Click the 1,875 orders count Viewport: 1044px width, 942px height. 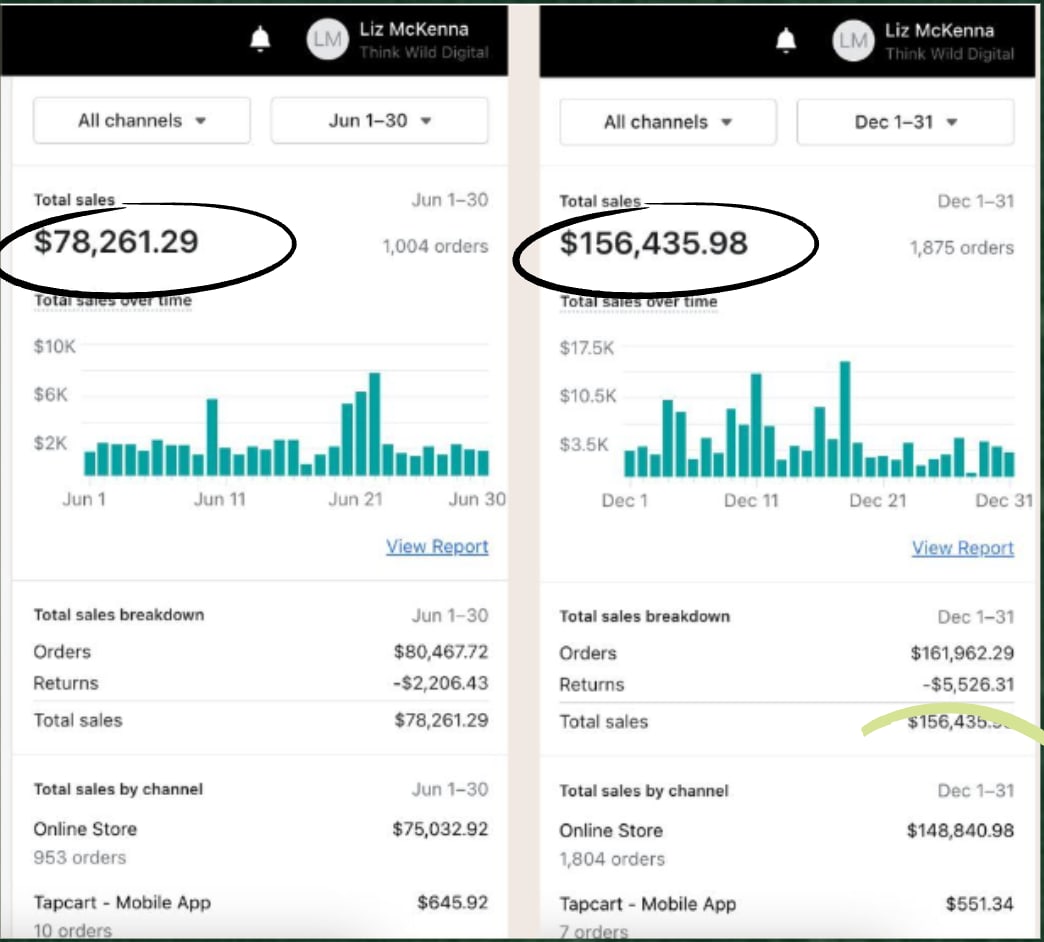[x=962, y=248]
